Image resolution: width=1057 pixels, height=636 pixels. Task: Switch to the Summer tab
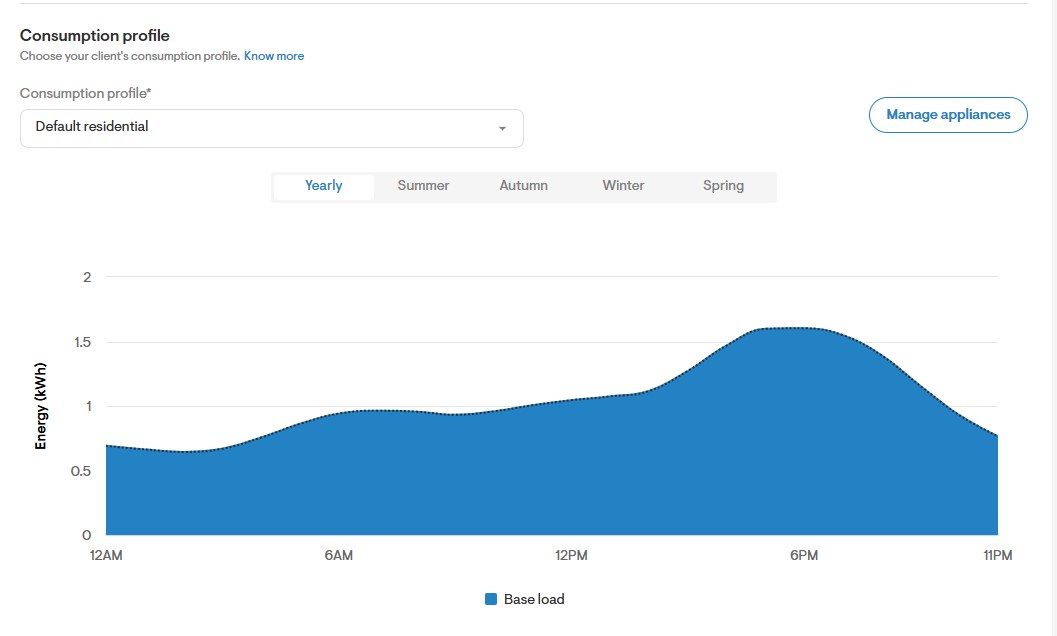(x=423, y=186)
